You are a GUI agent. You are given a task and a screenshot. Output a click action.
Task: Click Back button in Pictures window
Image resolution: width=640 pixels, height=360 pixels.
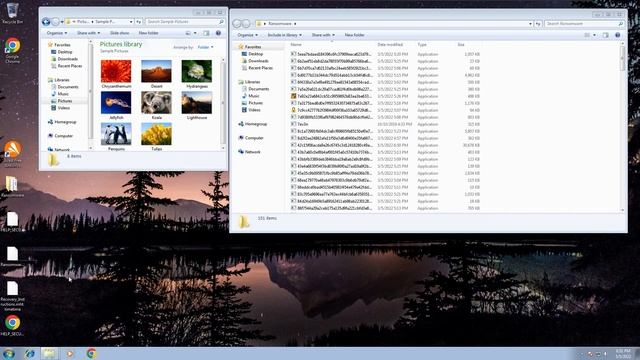point(46,22)
